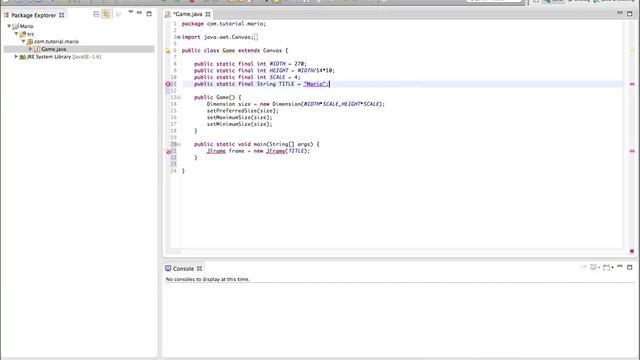Maximize the Console view
This screenshot has height=360, width=640.
(x=630, y=267)
